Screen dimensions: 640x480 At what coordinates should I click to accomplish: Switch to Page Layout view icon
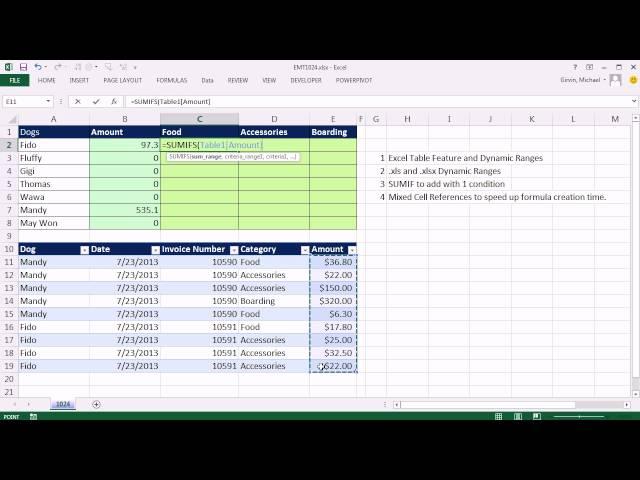(x=518, y=416)
